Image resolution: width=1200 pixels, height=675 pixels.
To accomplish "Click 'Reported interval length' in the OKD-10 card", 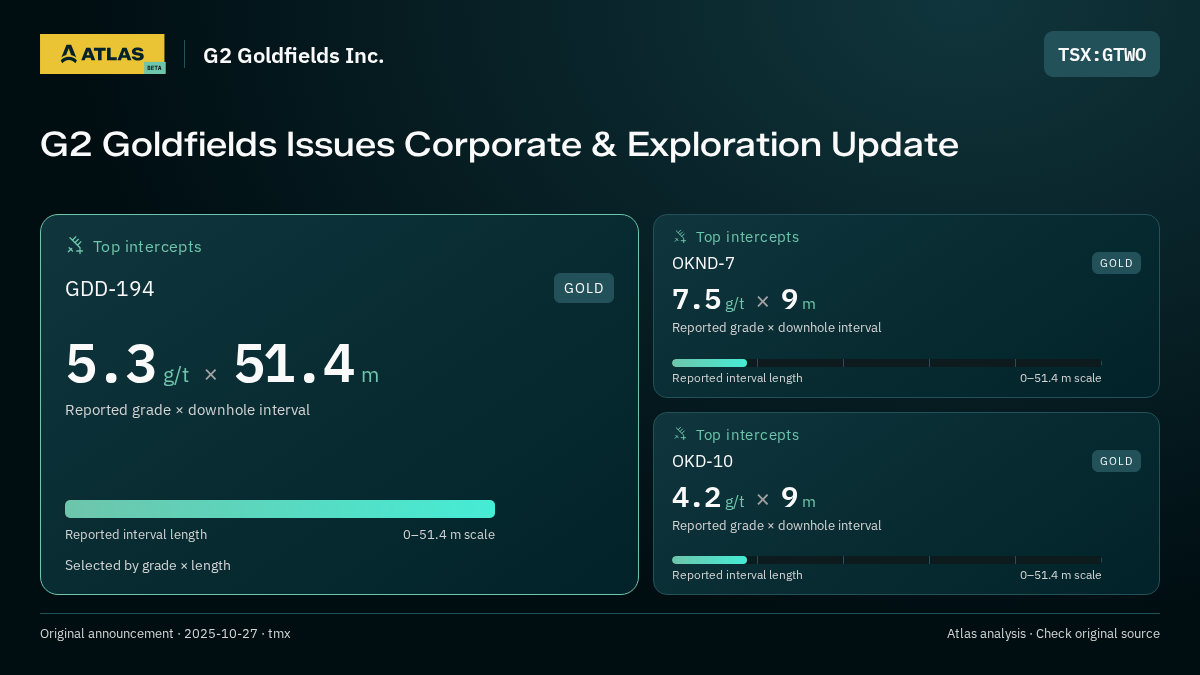I will [x=737, y=575].
